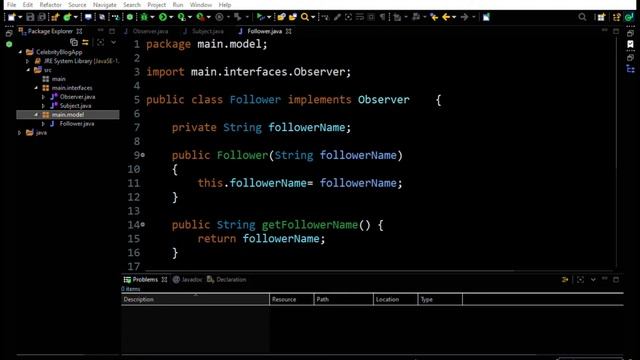Toggle Mark Occurrences pencil icon
Screen dimensions: 640x360
(337, 17)
